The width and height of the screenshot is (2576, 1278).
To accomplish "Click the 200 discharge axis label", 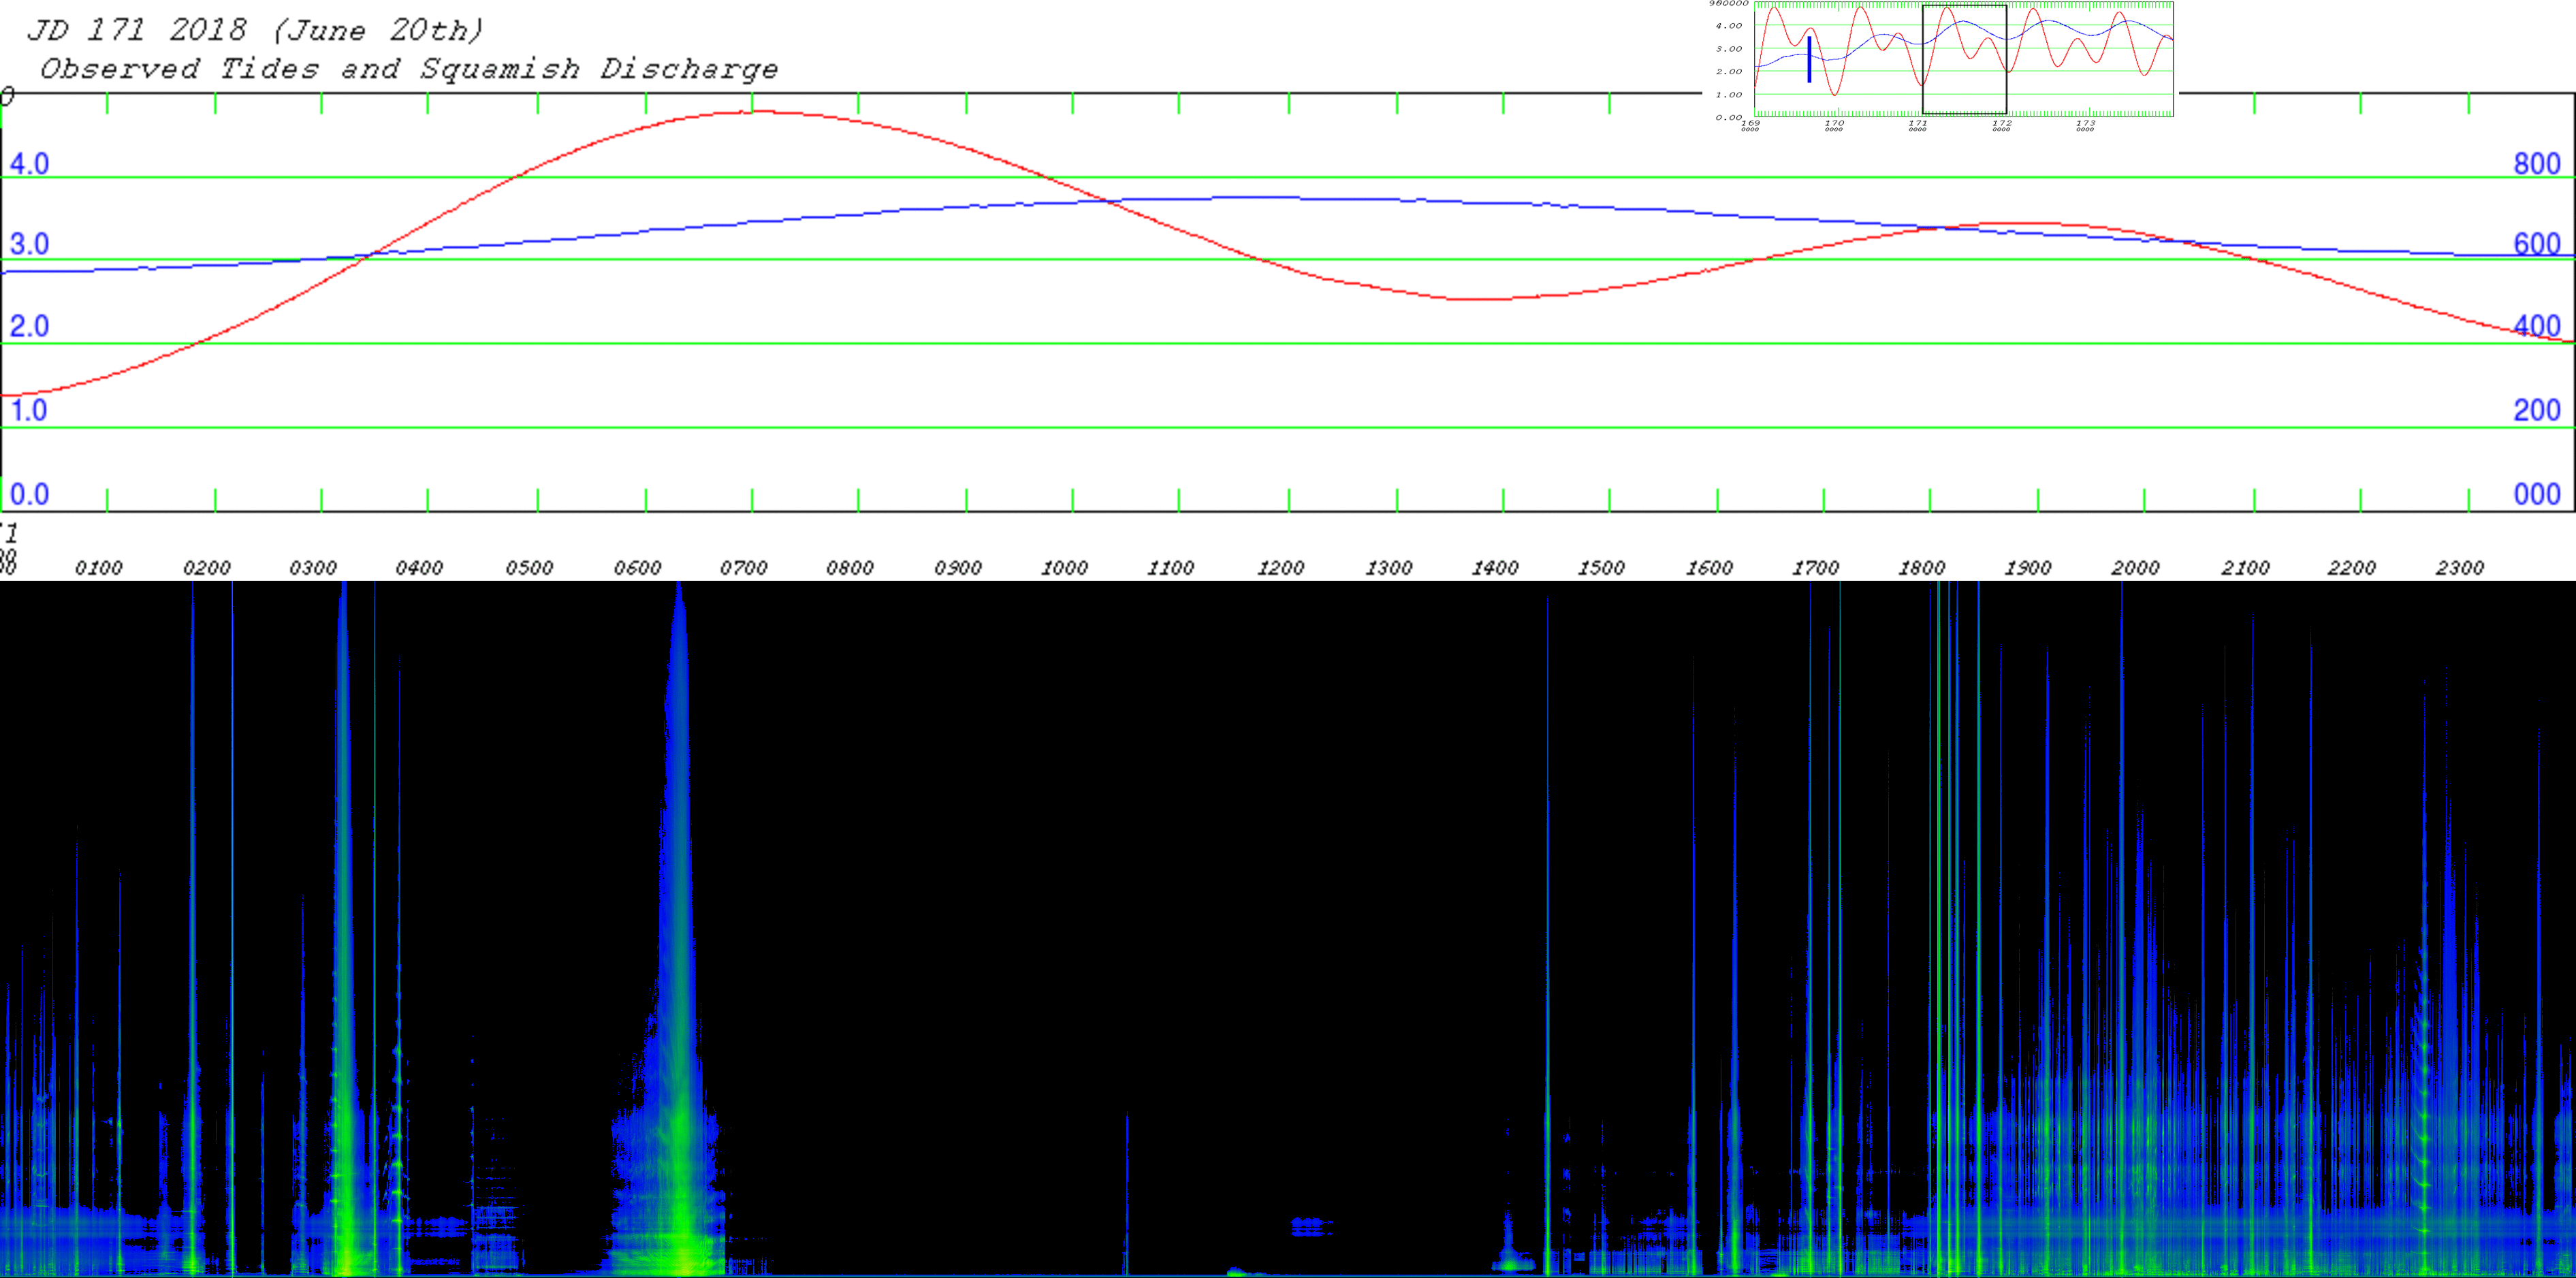I will click(2537, 410).
